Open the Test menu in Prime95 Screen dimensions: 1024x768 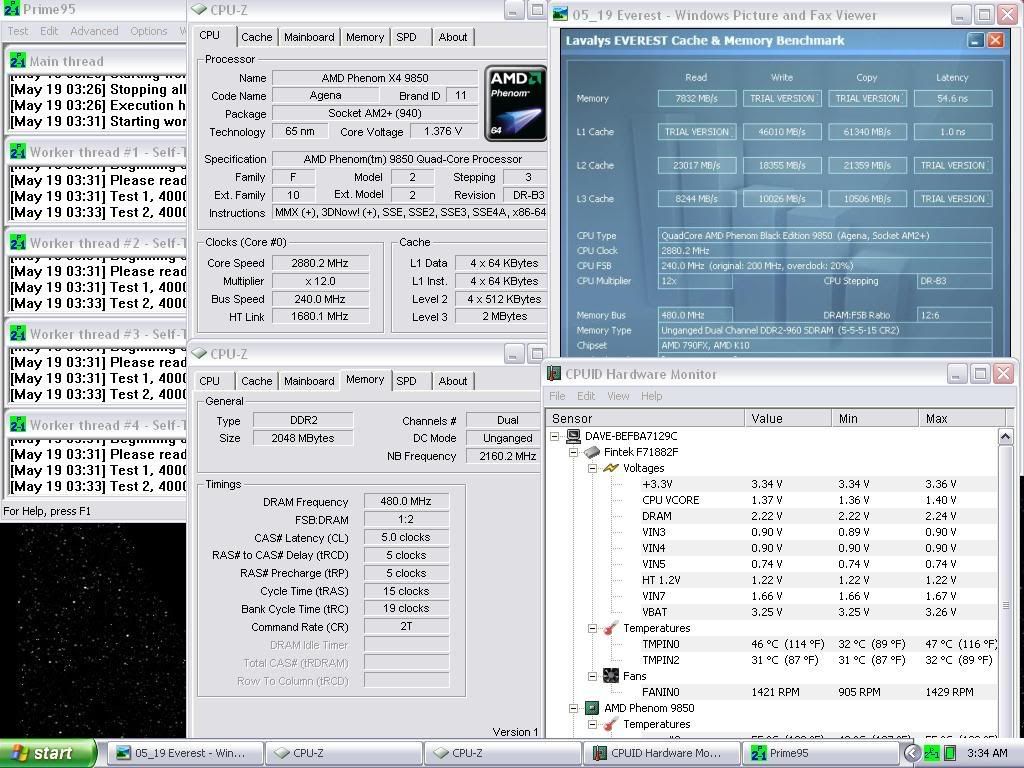pos(18,31)
